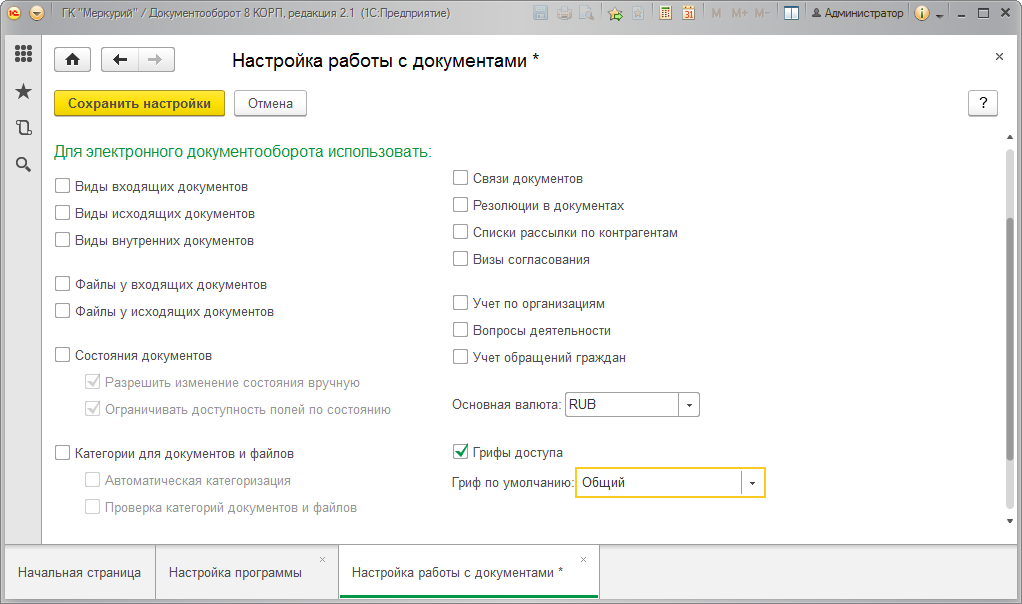Enable 'Виды исходящих документов' checkbox
Viewport: 1022px width, 604px height.
(x=63, y=213)
